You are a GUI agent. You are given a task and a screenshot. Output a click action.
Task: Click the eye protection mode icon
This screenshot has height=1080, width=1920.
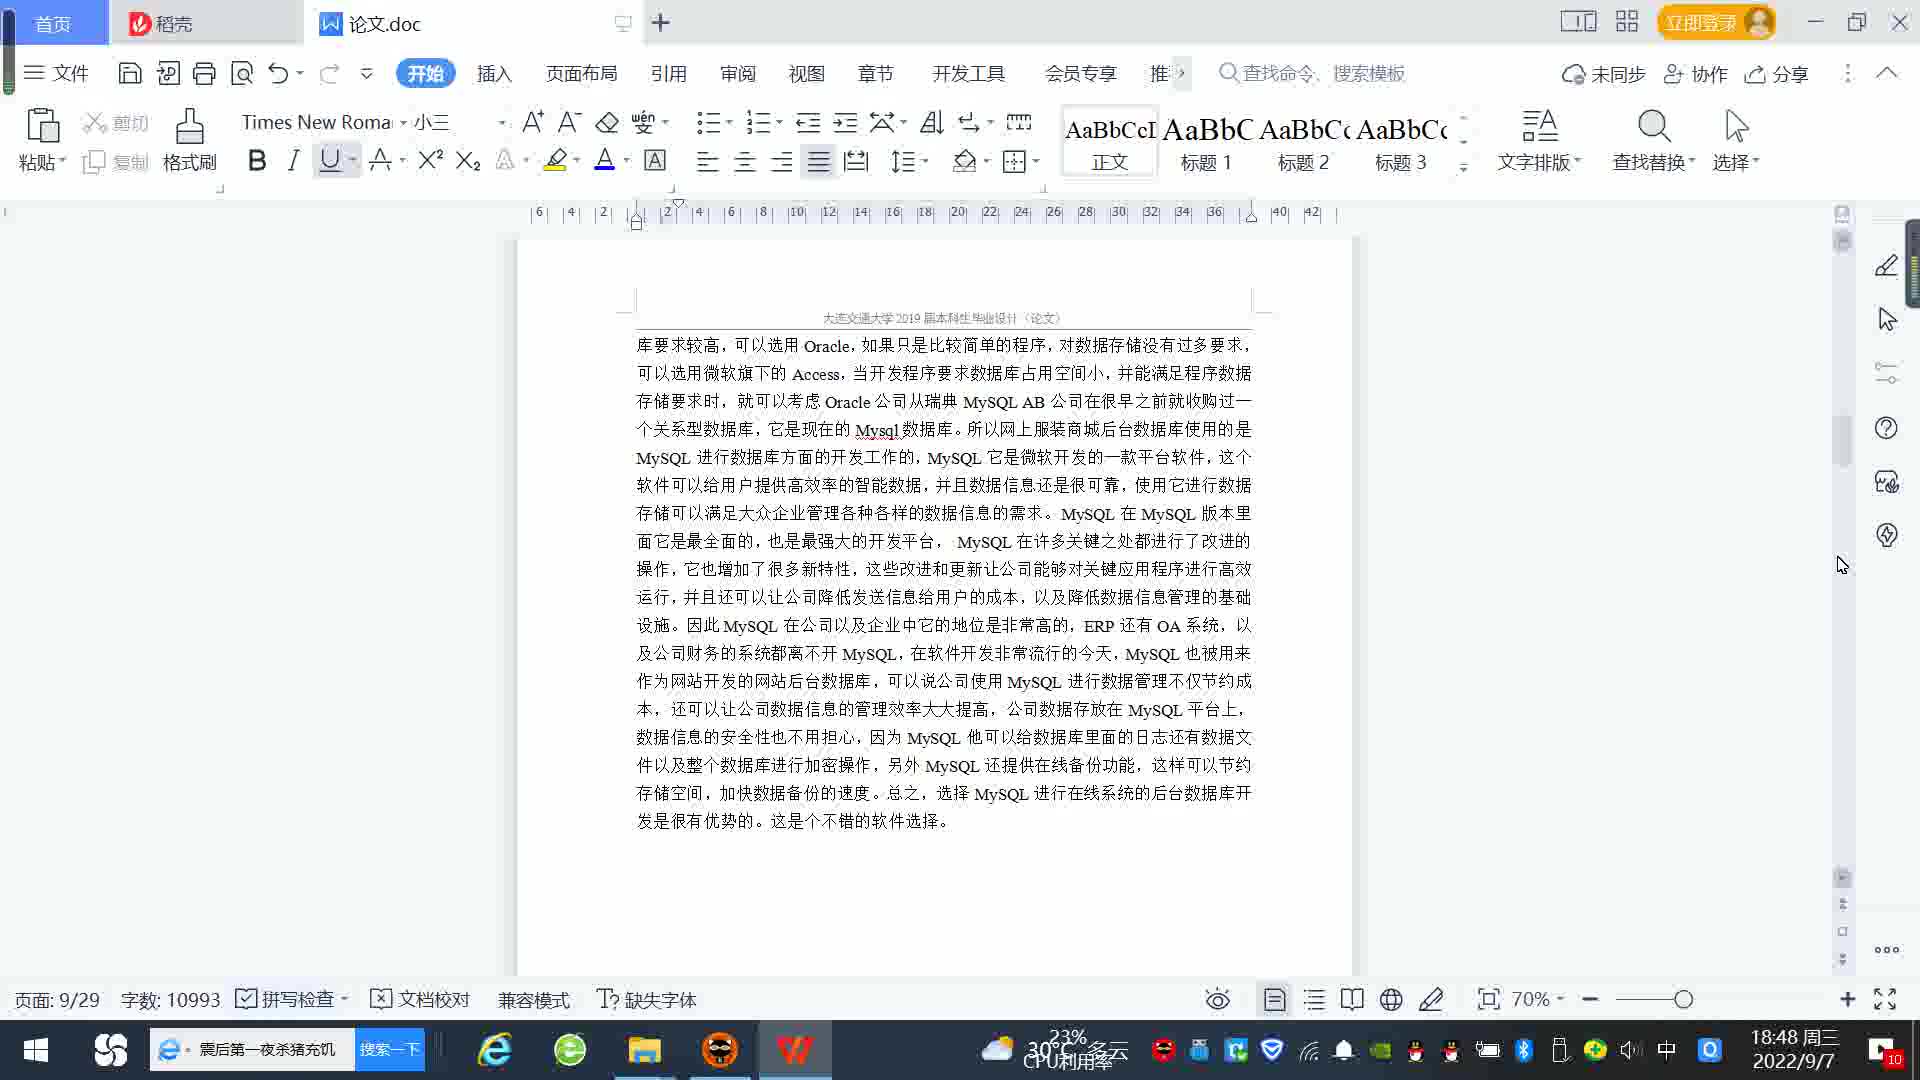coord(1217,999)
